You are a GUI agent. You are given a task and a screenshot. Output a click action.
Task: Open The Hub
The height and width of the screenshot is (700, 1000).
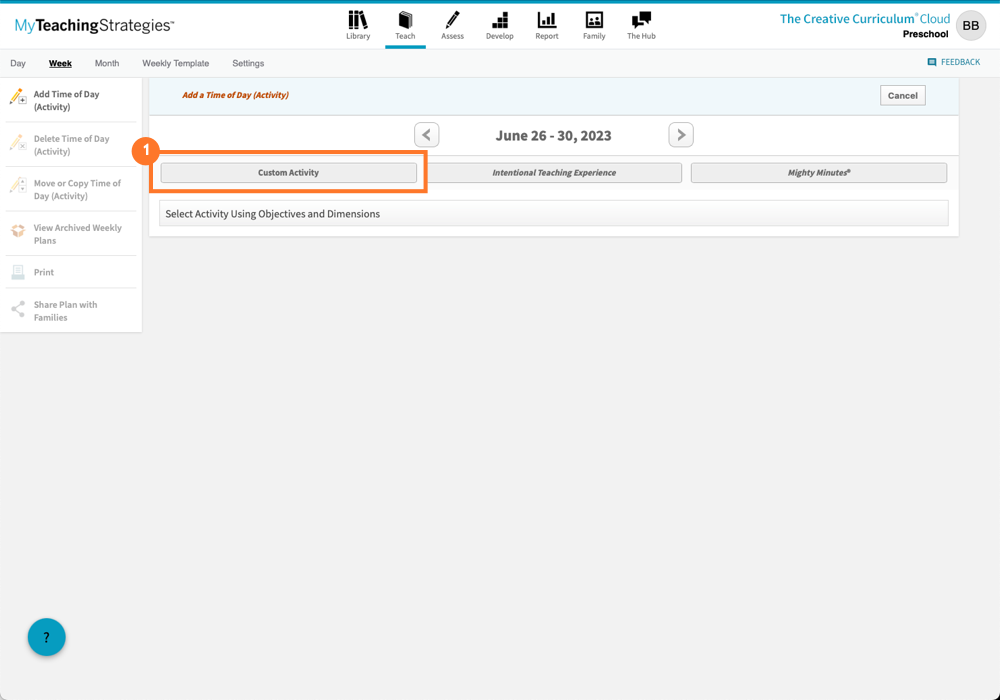pyautogui.click(x=641, y=25)
